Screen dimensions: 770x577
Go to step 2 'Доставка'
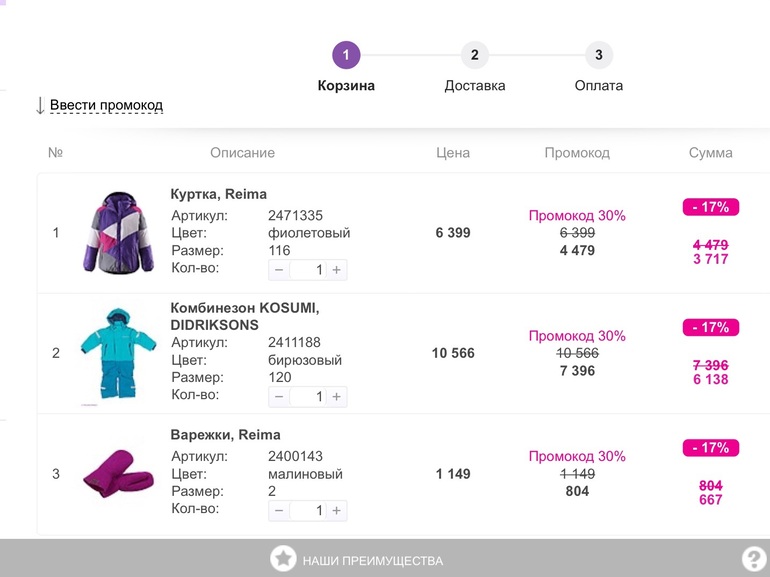(474, 55)
